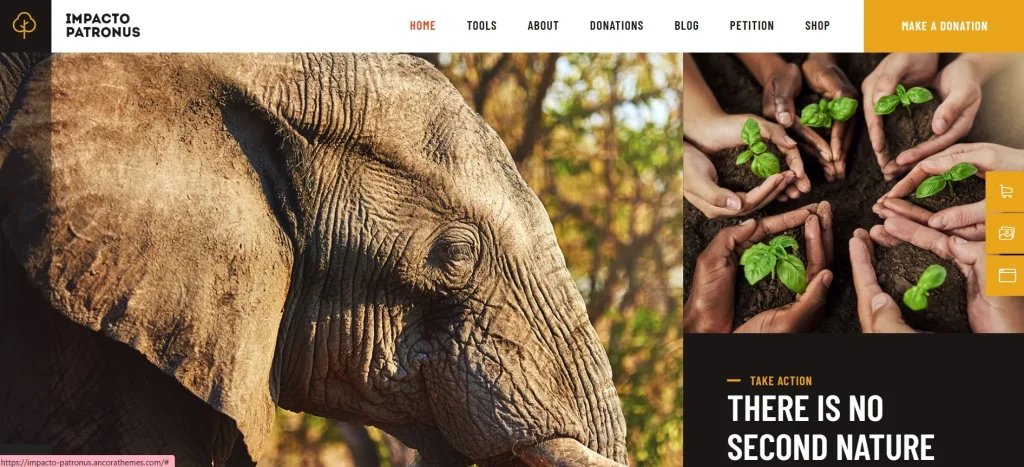
Task: Click the tree logo icon
Action: (24, 25)
